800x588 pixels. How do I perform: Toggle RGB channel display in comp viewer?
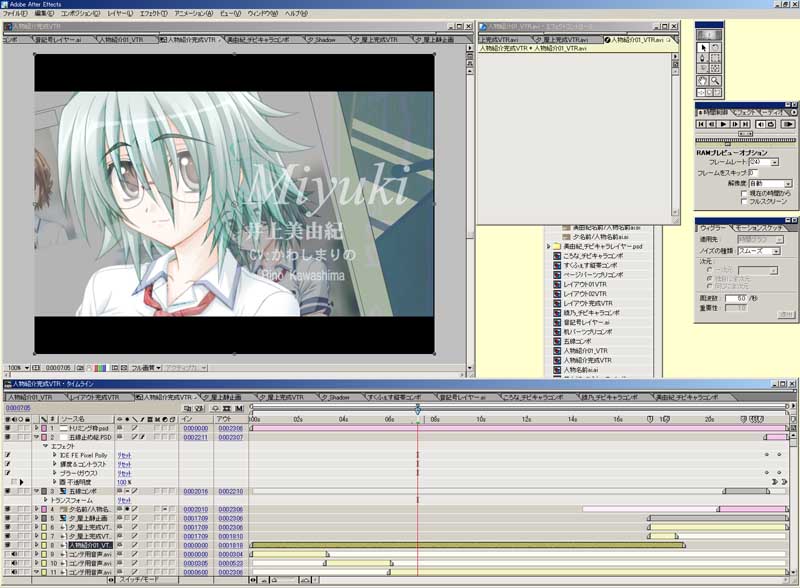[101, 368]
